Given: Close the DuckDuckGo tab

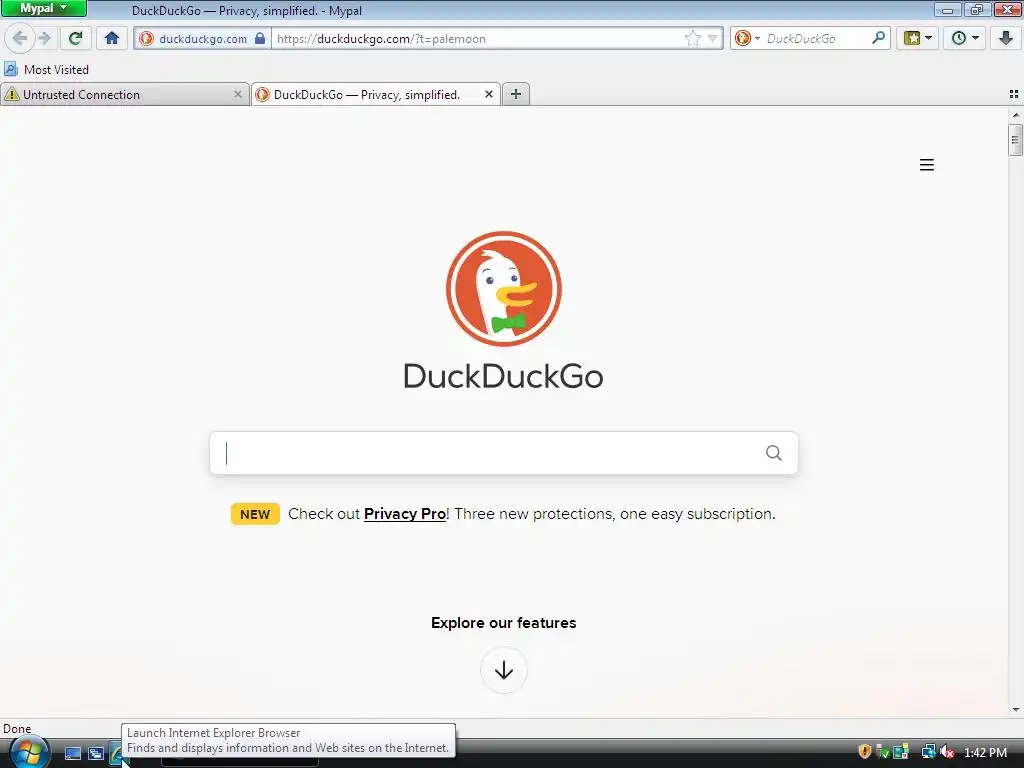Looking at the screenshot, I should click(x=488, y=95).
